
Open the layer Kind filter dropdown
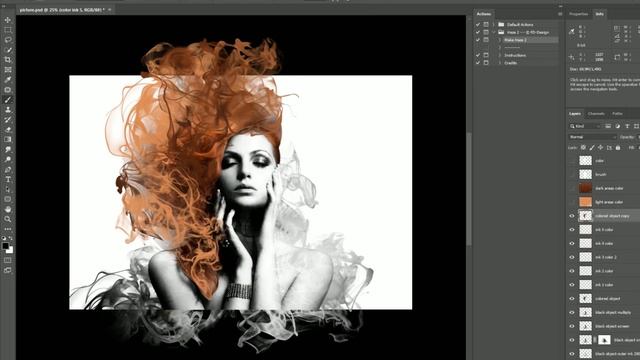click(x=586, y=126)
